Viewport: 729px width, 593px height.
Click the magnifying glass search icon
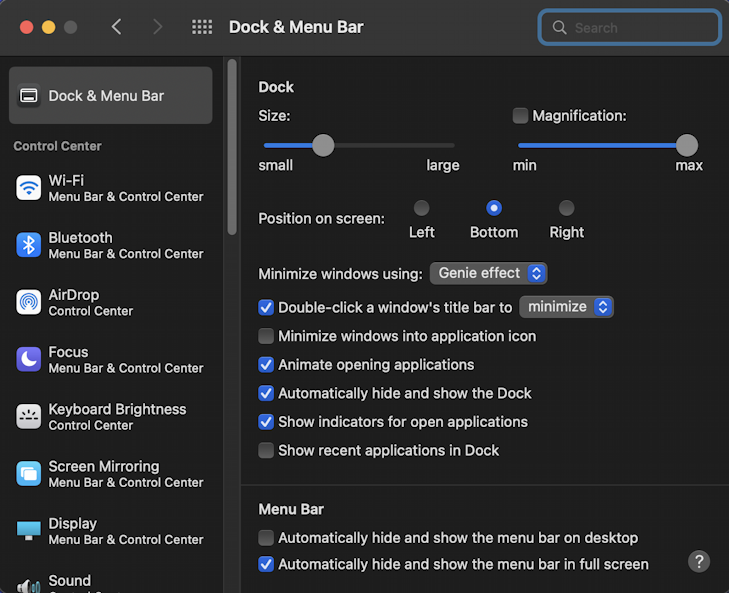tap(559, 28)
